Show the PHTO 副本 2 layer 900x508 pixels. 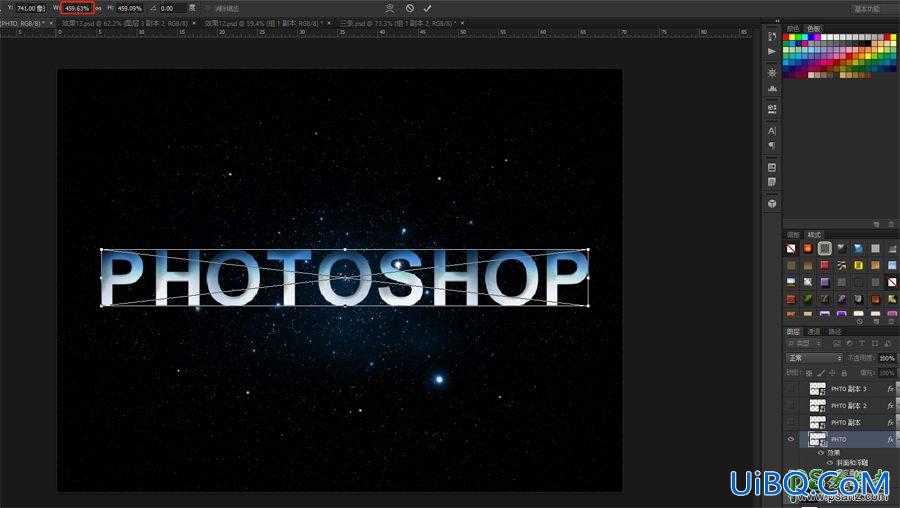click(x=791, y=406)
